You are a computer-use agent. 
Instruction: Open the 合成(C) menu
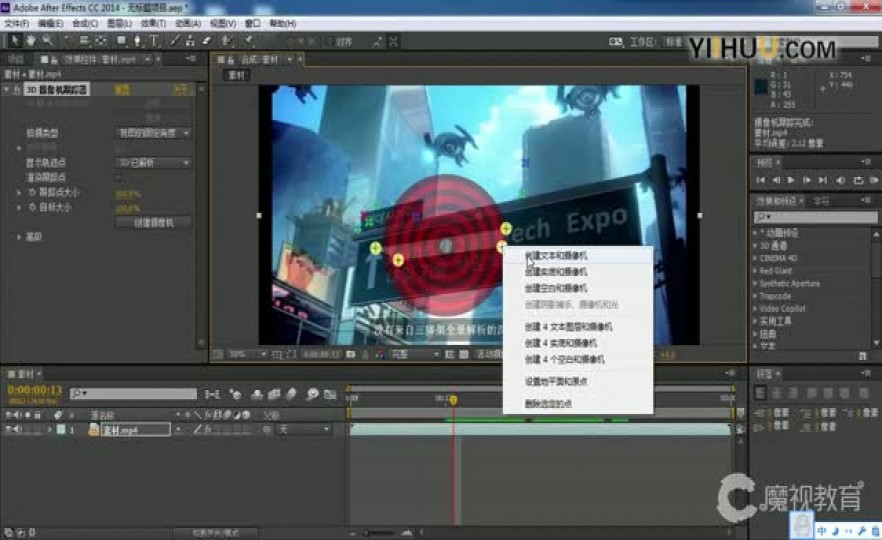85,23
